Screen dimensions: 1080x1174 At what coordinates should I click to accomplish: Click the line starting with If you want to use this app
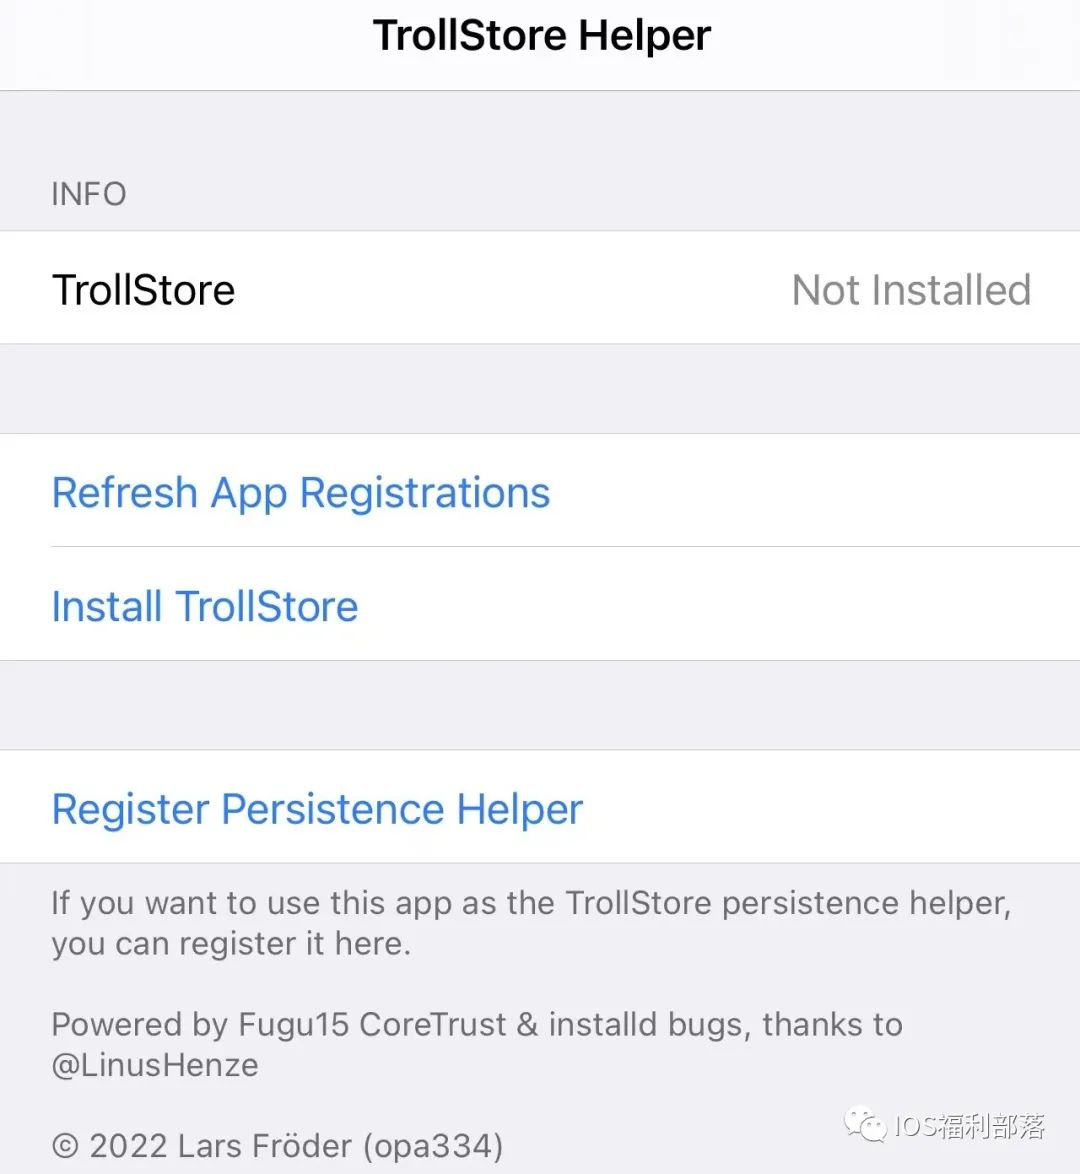pyautogui.click(x=531, y=903)
